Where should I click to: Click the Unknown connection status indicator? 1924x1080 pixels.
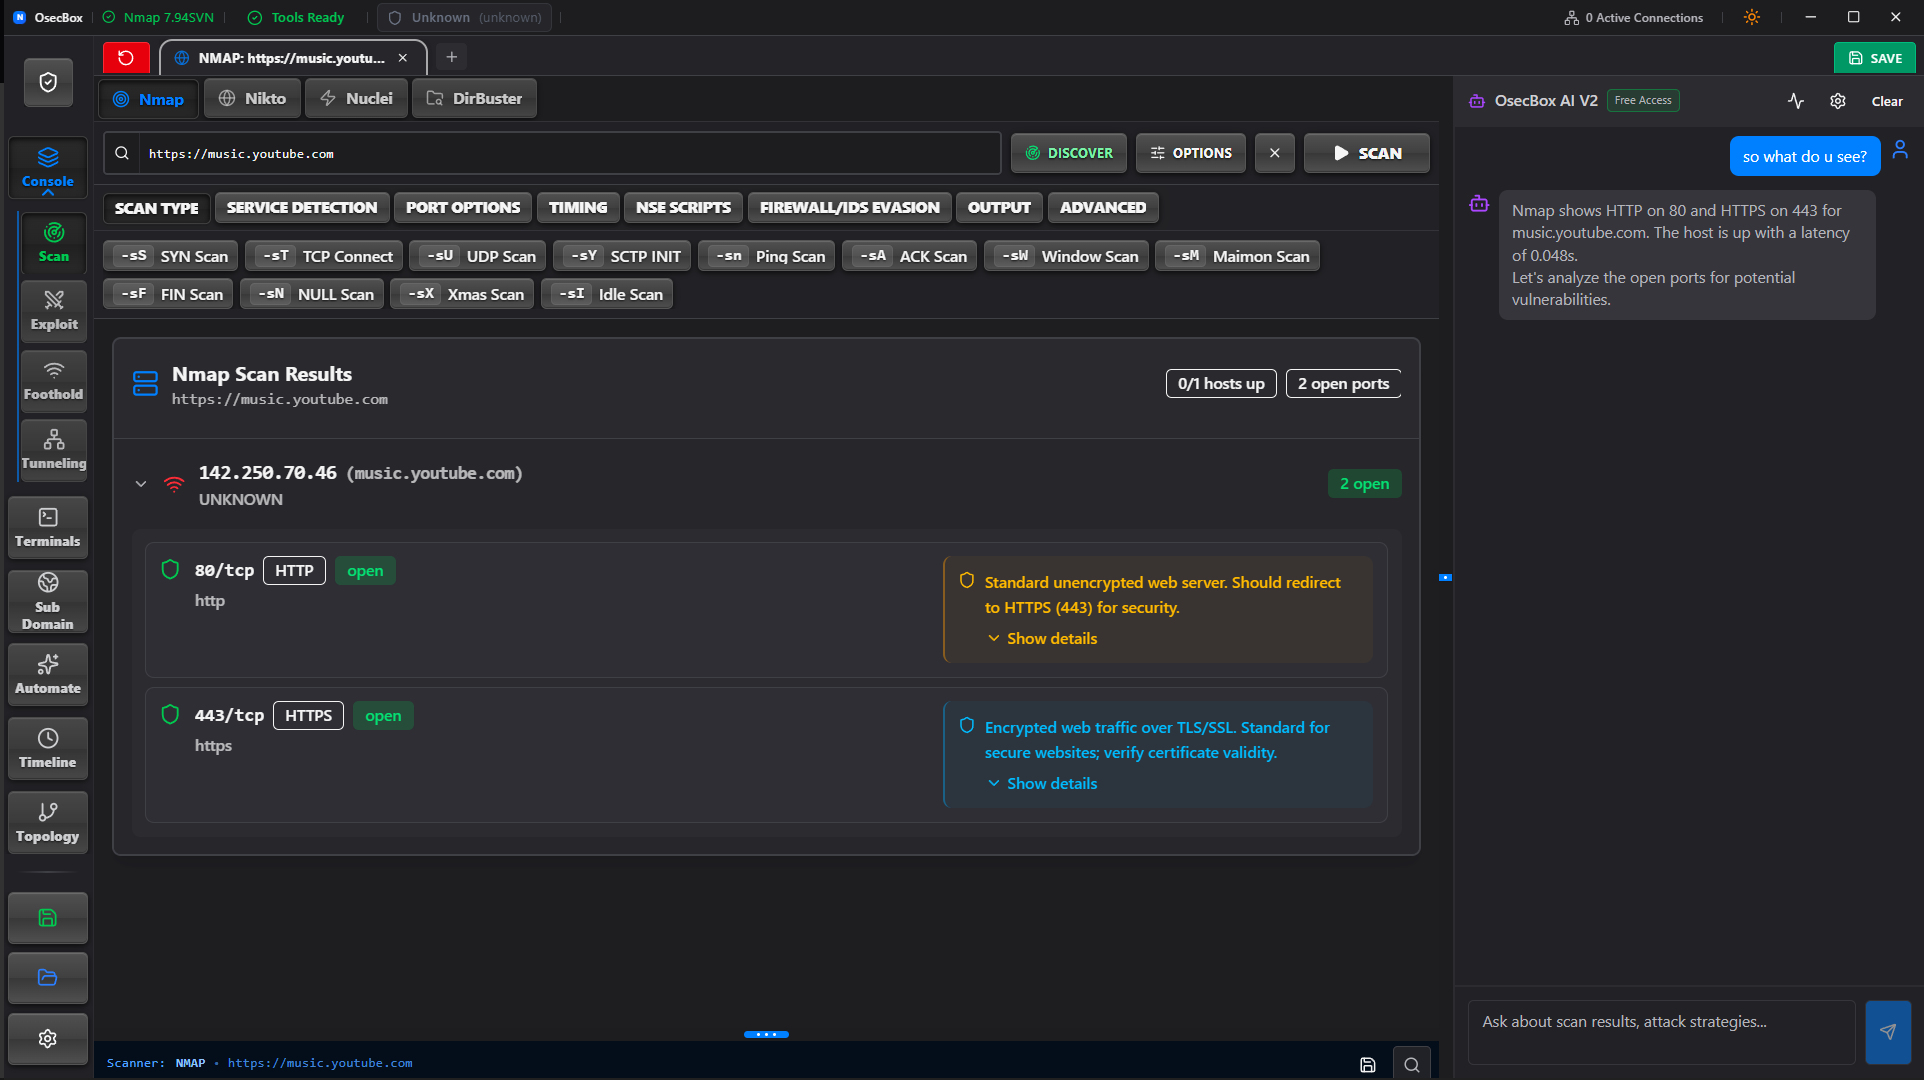pyautogui.click(x=464, y=17)
